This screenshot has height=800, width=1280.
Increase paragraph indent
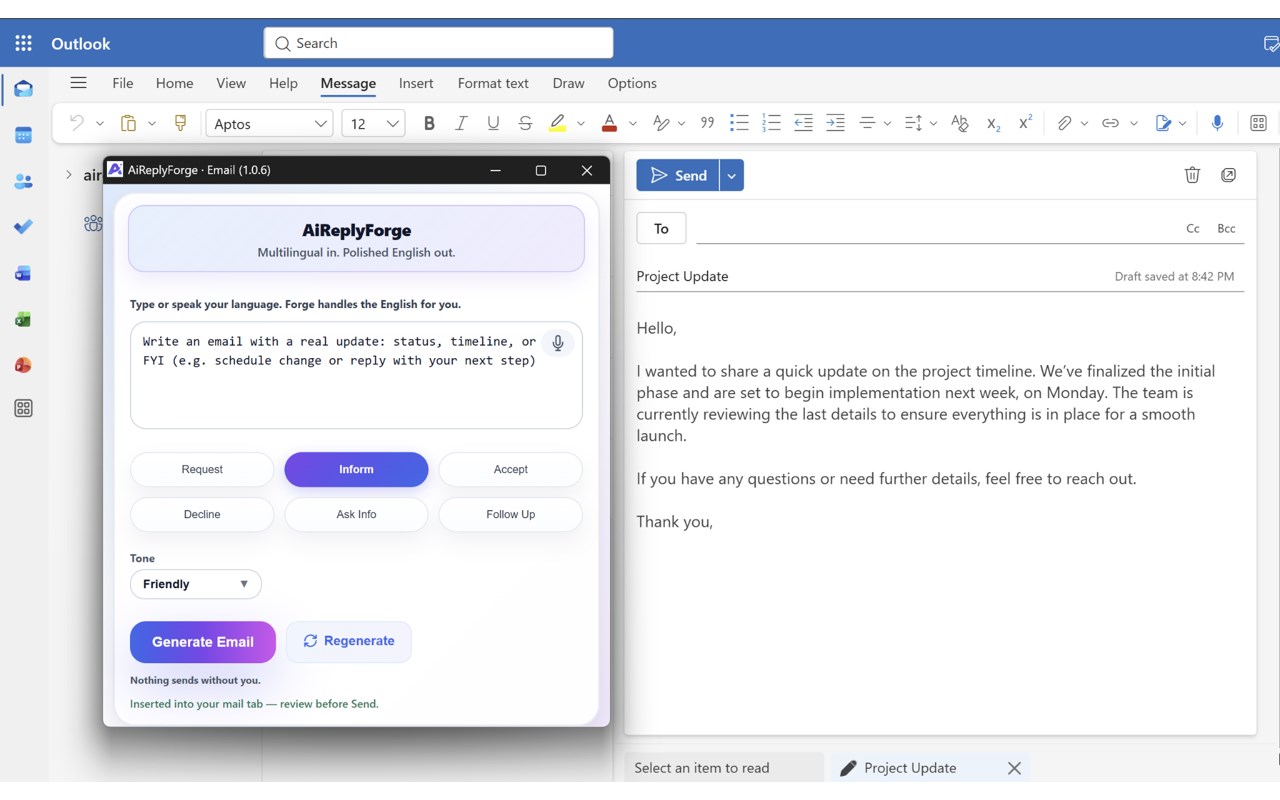[835, 123]
